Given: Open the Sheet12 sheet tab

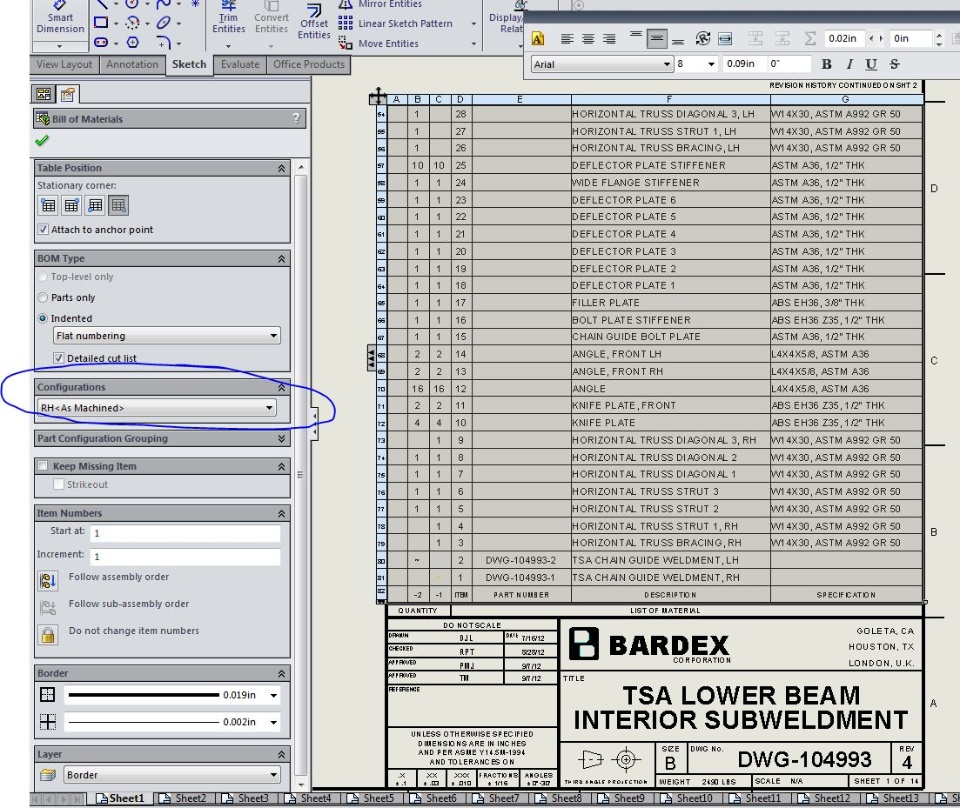Looking at the screenshot, I should (825, 798).
